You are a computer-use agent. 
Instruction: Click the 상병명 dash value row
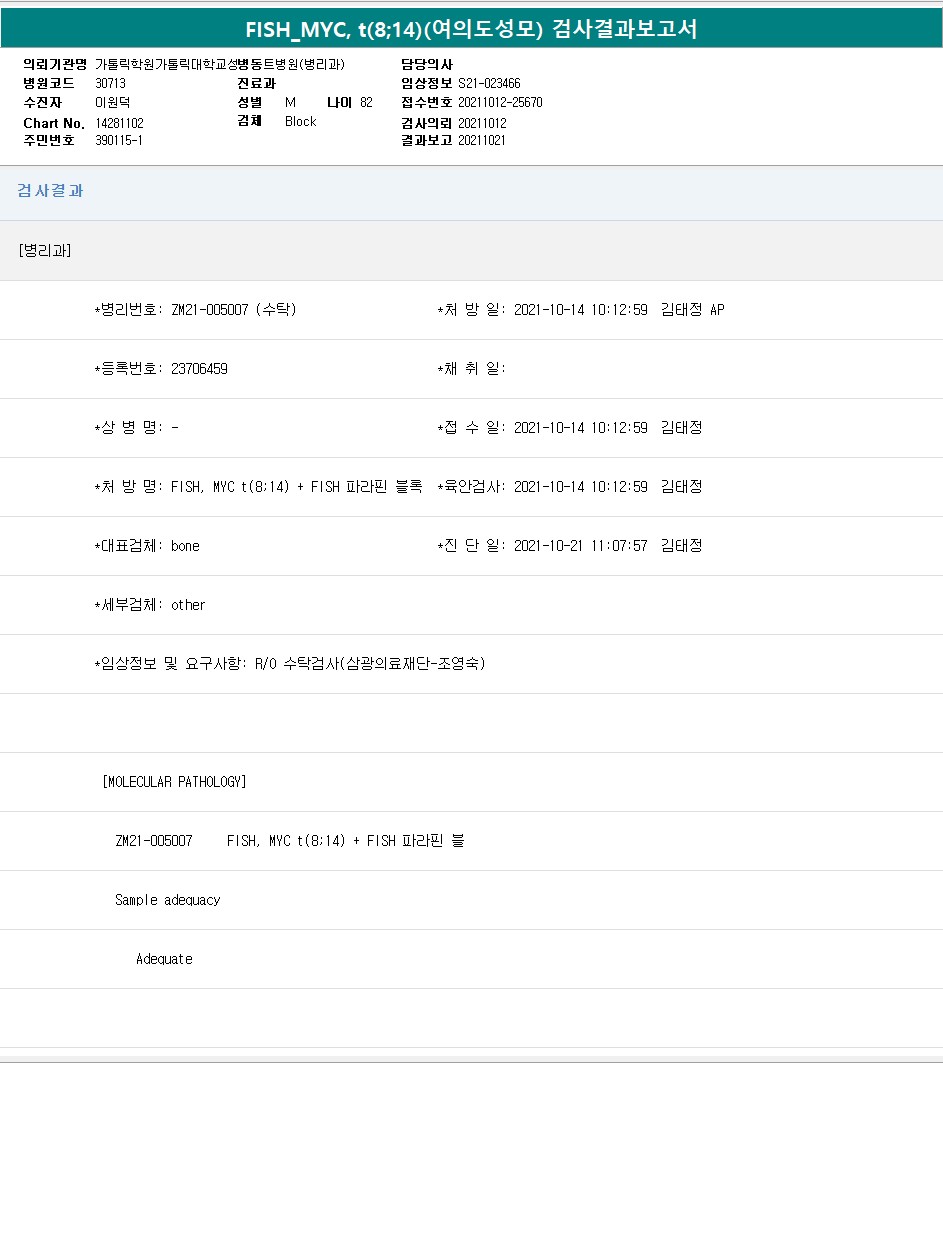click(136, 428)
